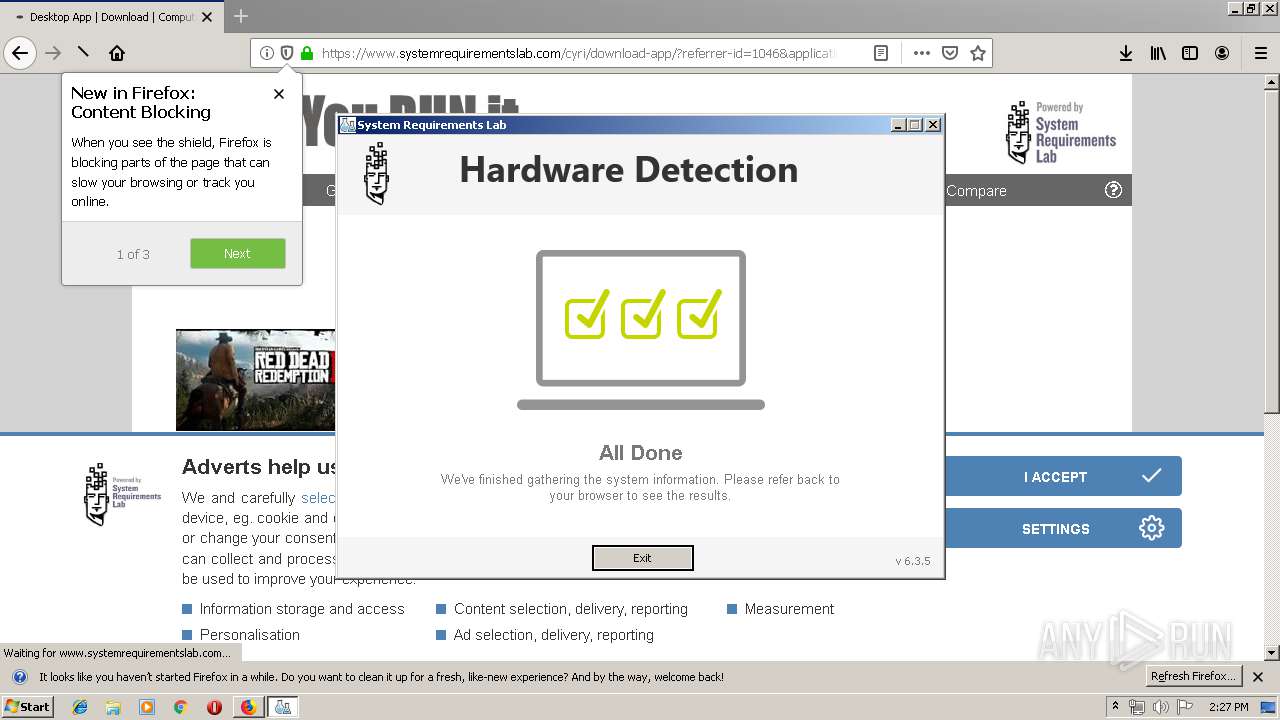Toggle reader view icon
Image resolution: width=1280 pixels, height=720 pixels.
click(x=880, y=53)
